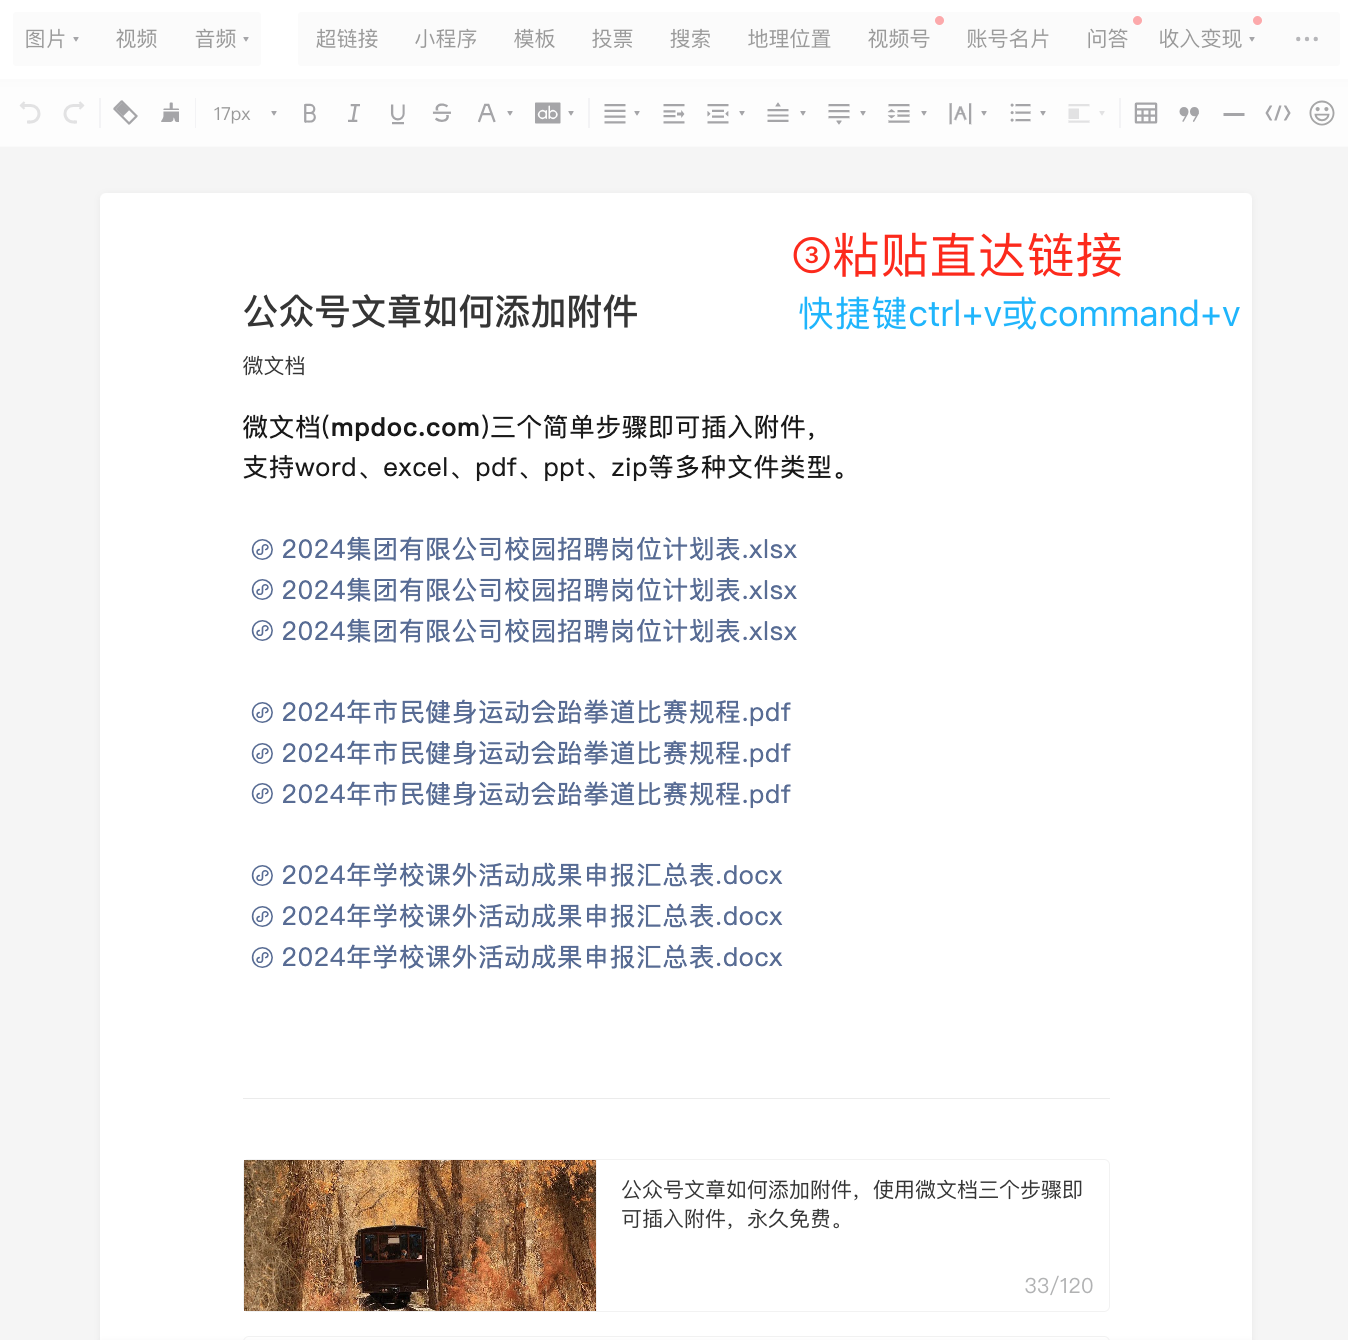Open the 视频号 option
Viewport: 1348px width, 1340px height.
click(x=899, y=39)
